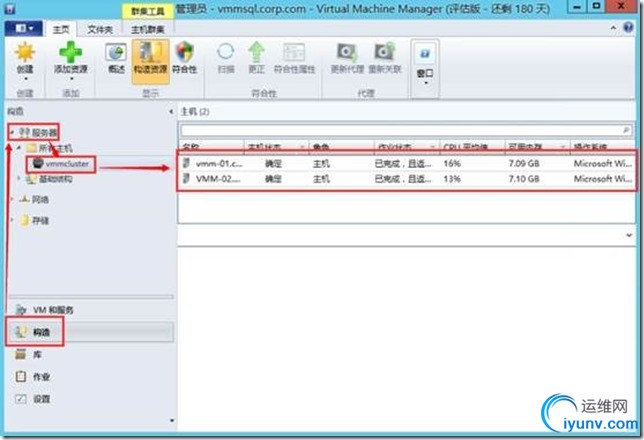
Task: Click the 7.10 GB memory cell
Action: click(x=524, y=179)
